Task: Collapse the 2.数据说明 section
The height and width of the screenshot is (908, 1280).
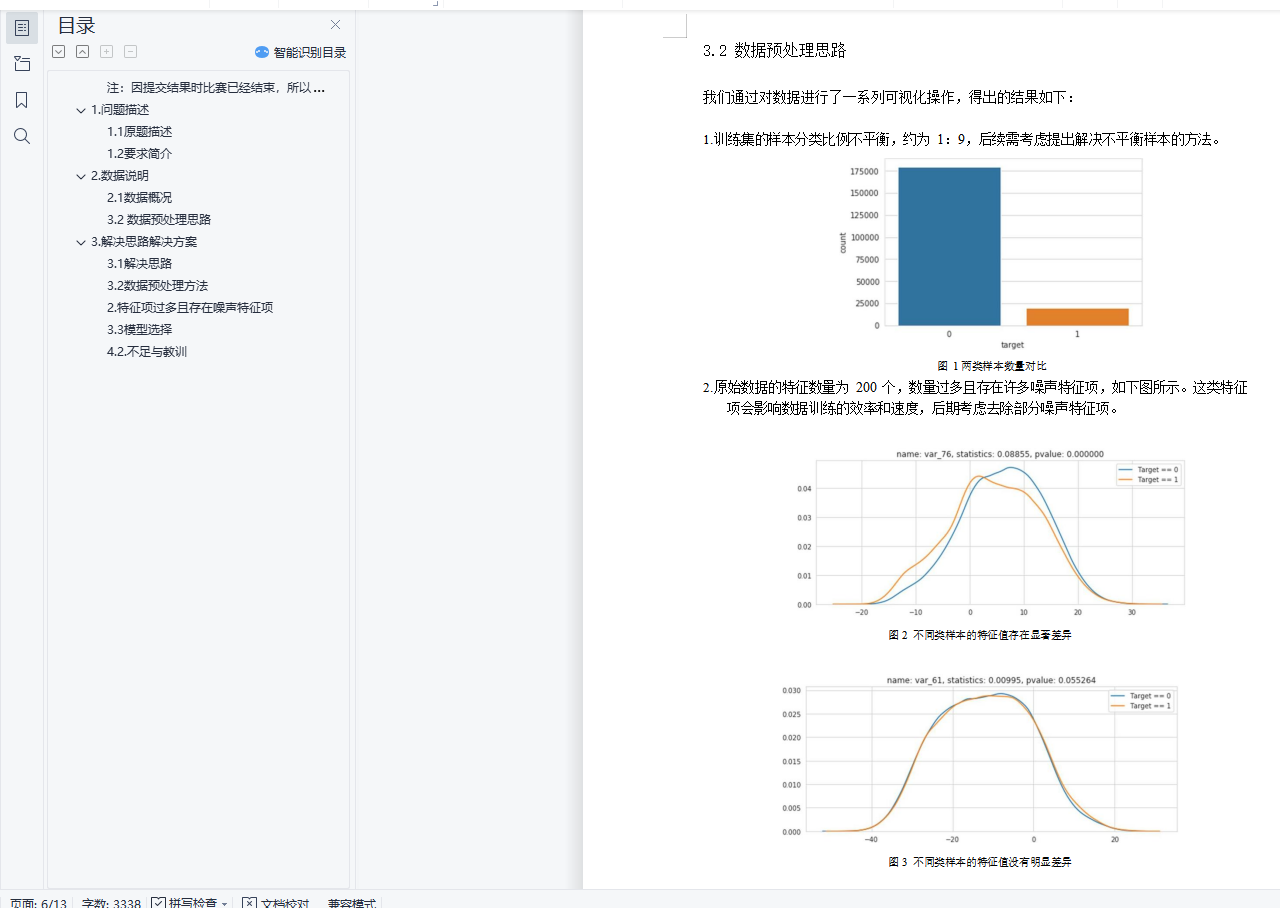Action: 81,176
